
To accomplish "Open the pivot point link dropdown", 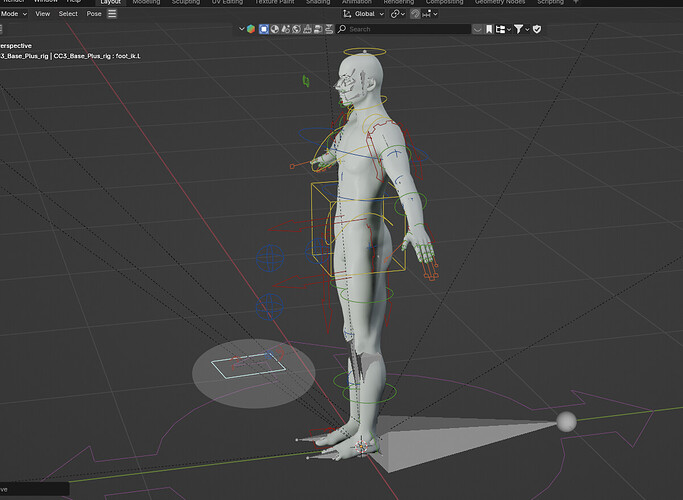I will pos(397,14).
